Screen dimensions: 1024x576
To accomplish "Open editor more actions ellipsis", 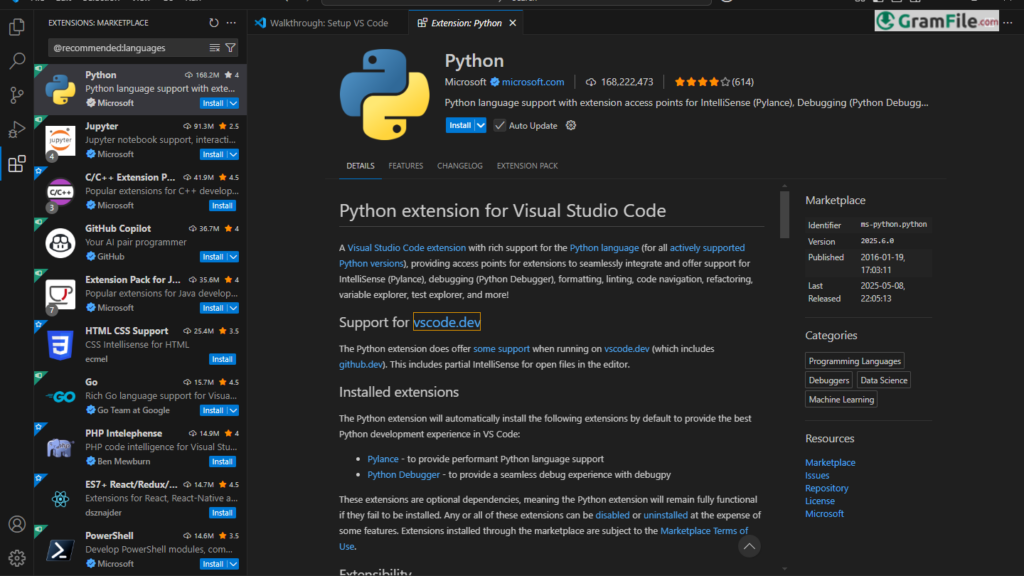I will click(x=1008, y=23).
